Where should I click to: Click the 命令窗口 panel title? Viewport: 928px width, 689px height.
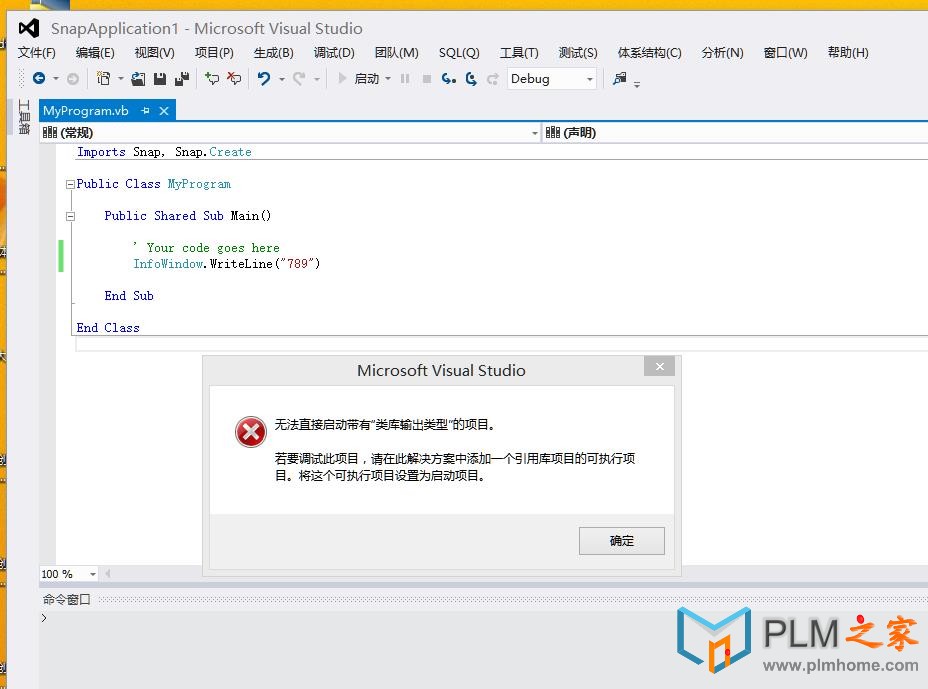click(x=66, y=600)
